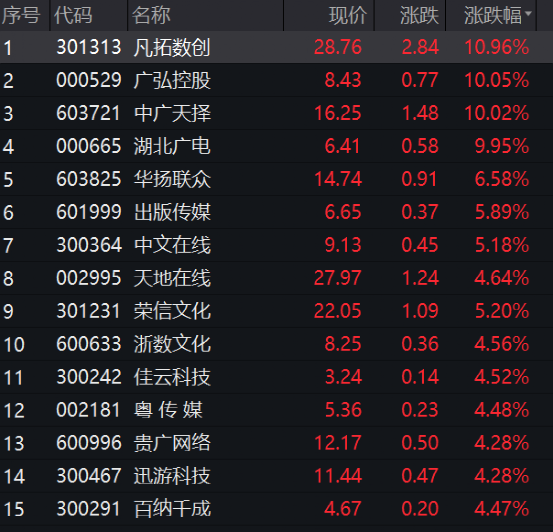Screen dimensions: 553x532
Task: Click change value 0.91
Action: [420, 179]
